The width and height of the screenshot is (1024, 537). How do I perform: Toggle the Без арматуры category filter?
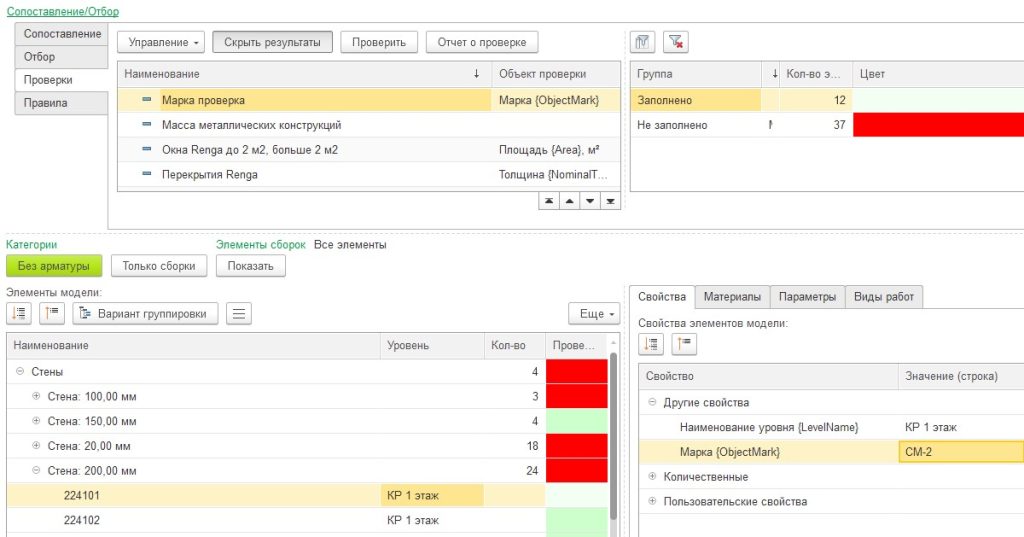tap(54, 266)
